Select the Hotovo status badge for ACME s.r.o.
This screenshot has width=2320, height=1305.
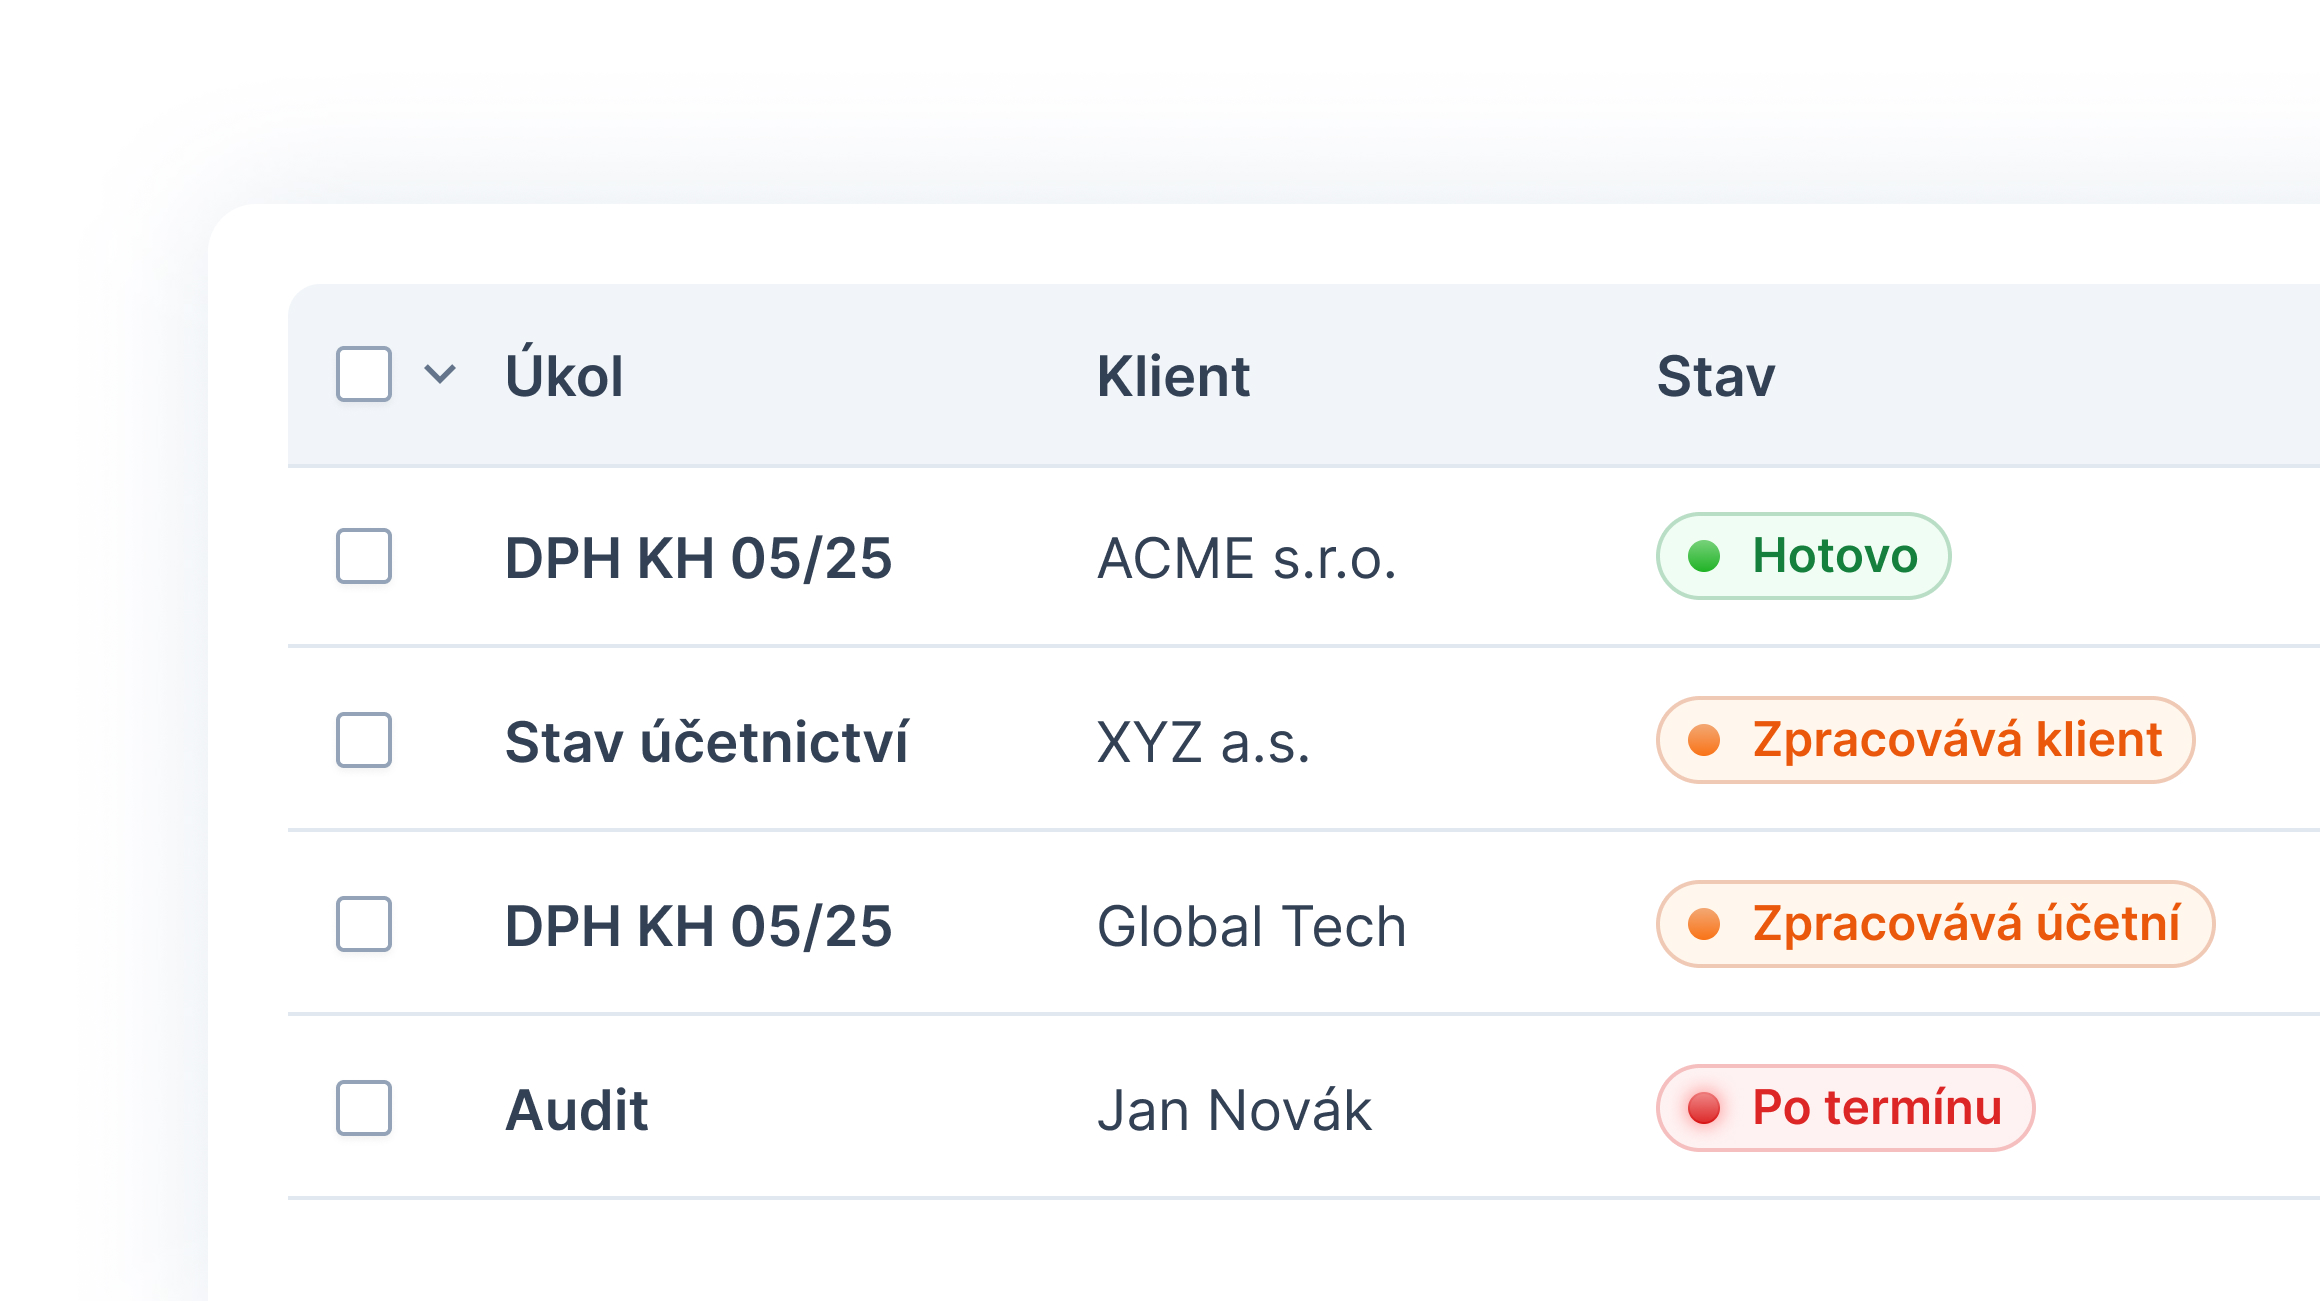tap(1802, 557)
